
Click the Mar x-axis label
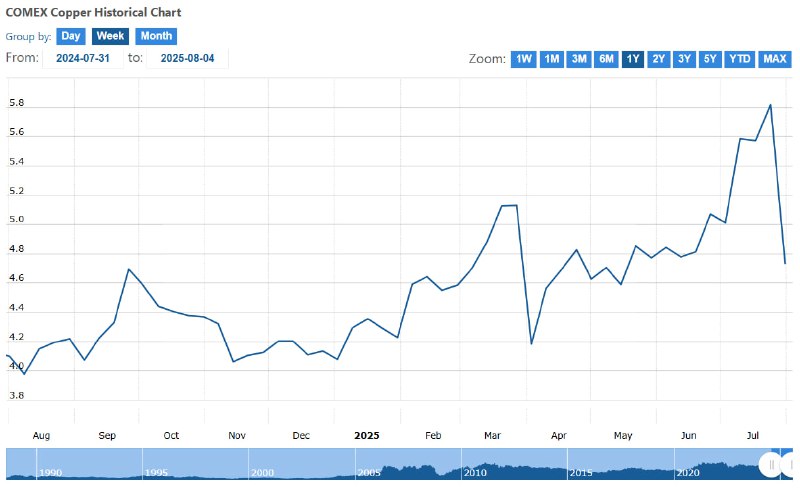492,436
